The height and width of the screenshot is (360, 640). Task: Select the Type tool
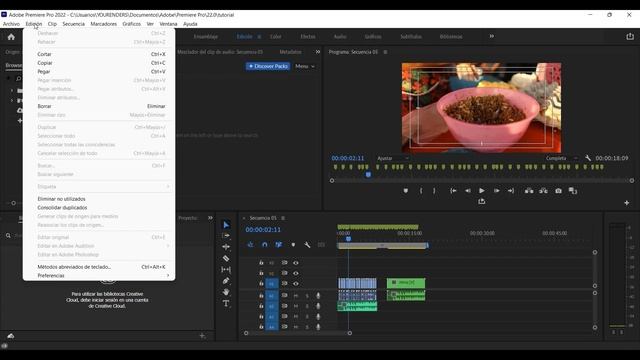click(x=226, y=303)
